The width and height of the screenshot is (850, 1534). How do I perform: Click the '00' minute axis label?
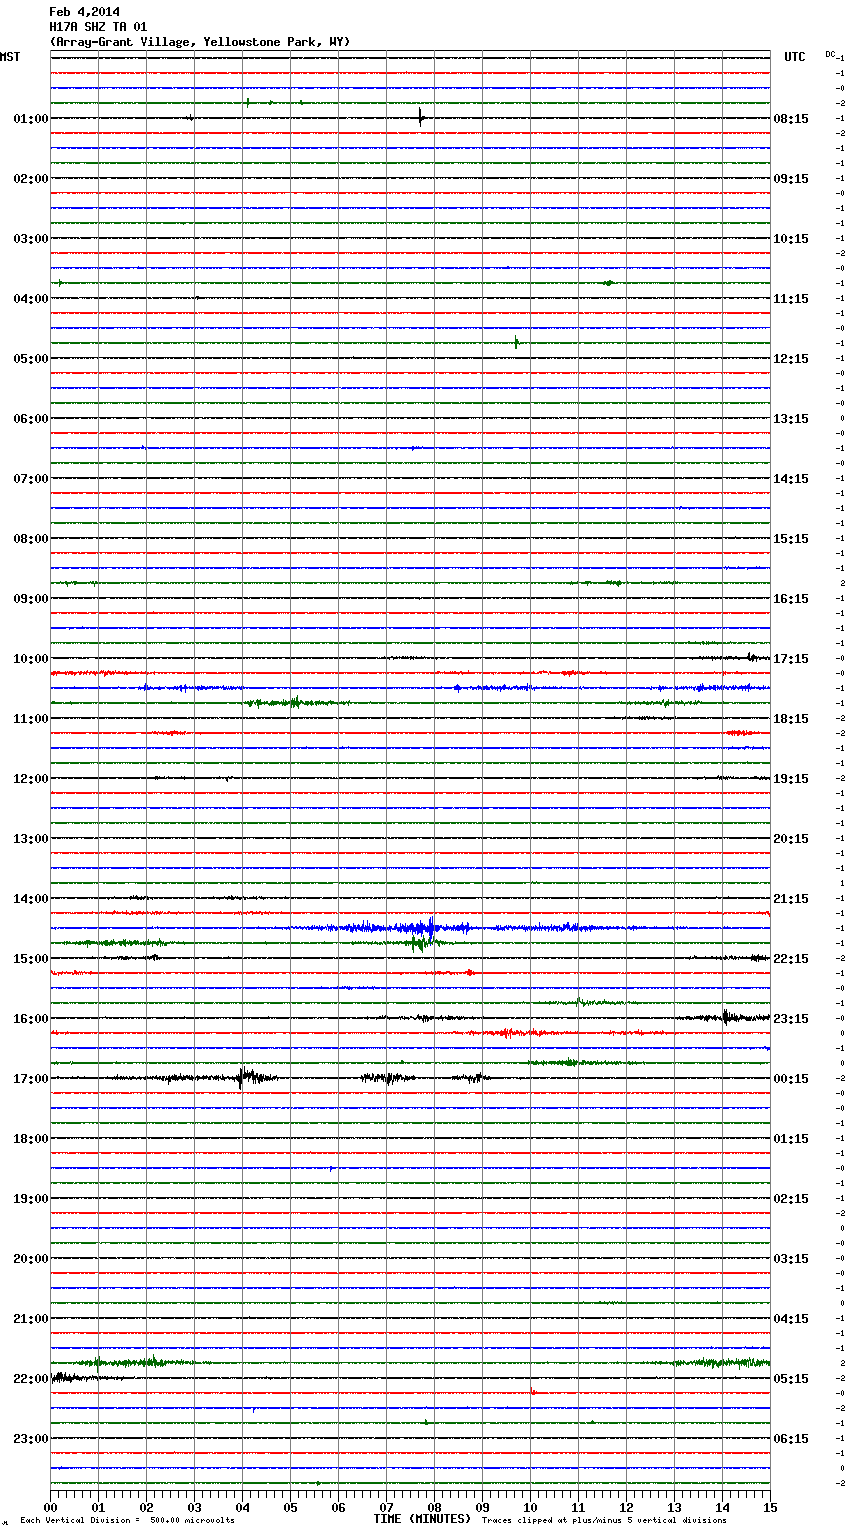[50, 1507]
